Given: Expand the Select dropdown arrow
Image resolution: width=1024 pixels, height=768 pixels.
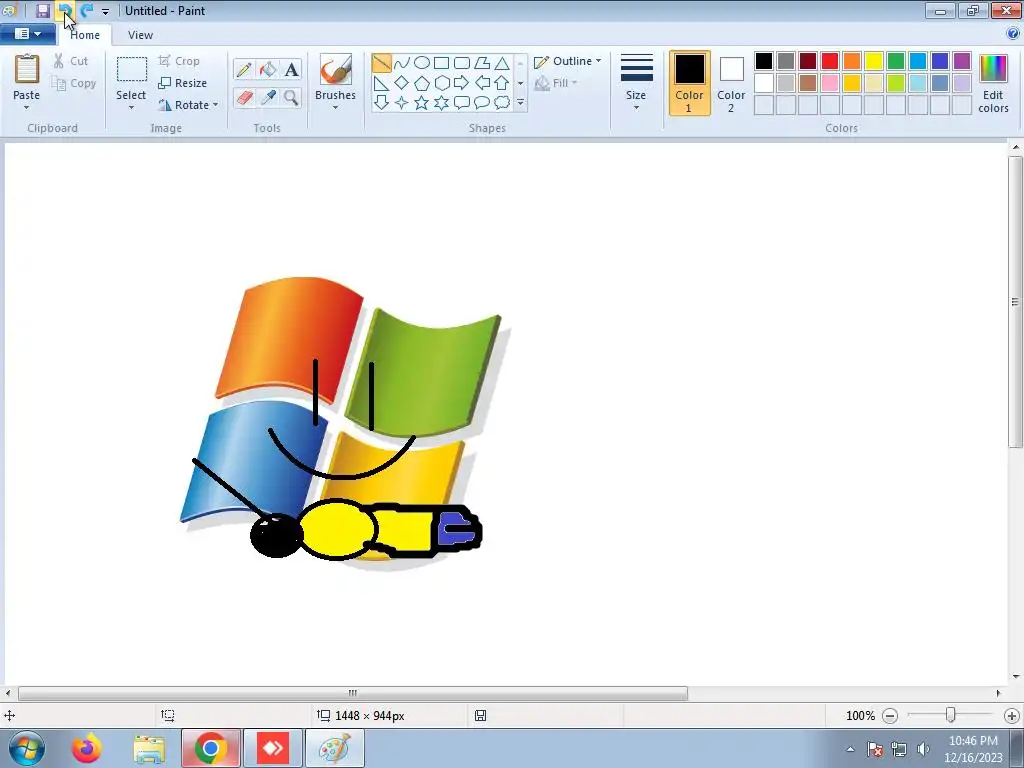Looking at the screenshot, I should coord(131,108).
